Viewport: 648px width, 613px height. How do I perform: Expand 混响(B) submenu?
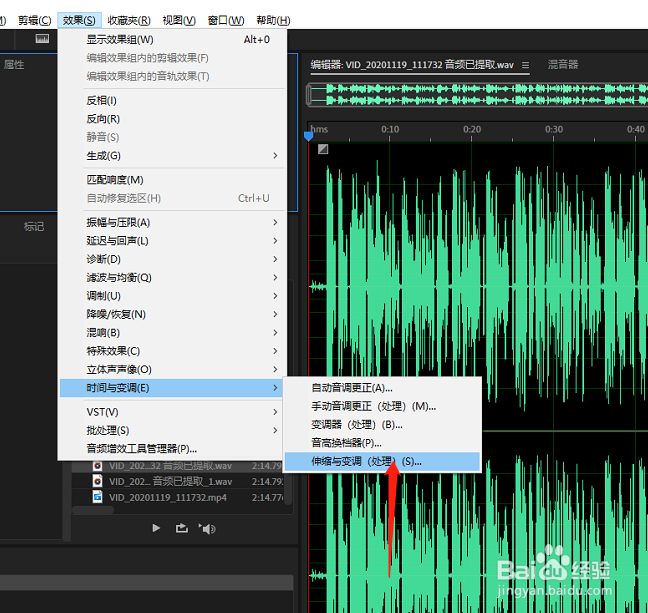[x=172, y=333]
